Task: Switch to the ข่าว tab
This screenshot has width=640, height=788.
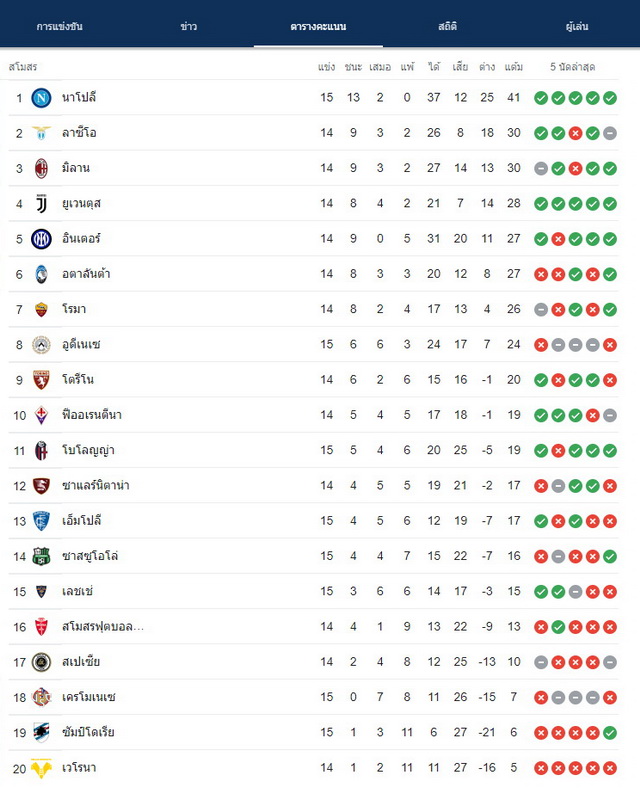Action: pyautogui.click(x=189, y=26)
